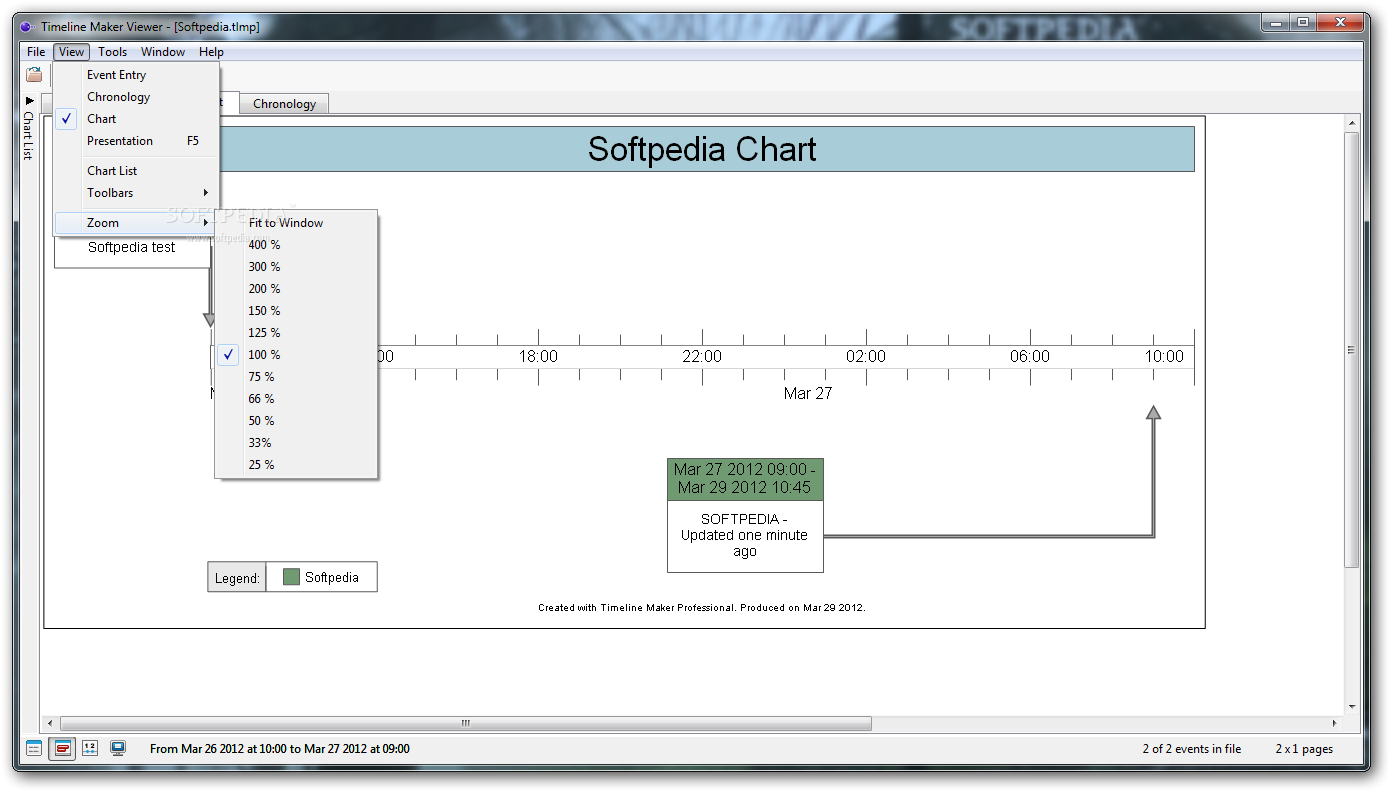The image size is (1391, 792).
Task: Set zoom to 125 %
Action: click(297, 333)
